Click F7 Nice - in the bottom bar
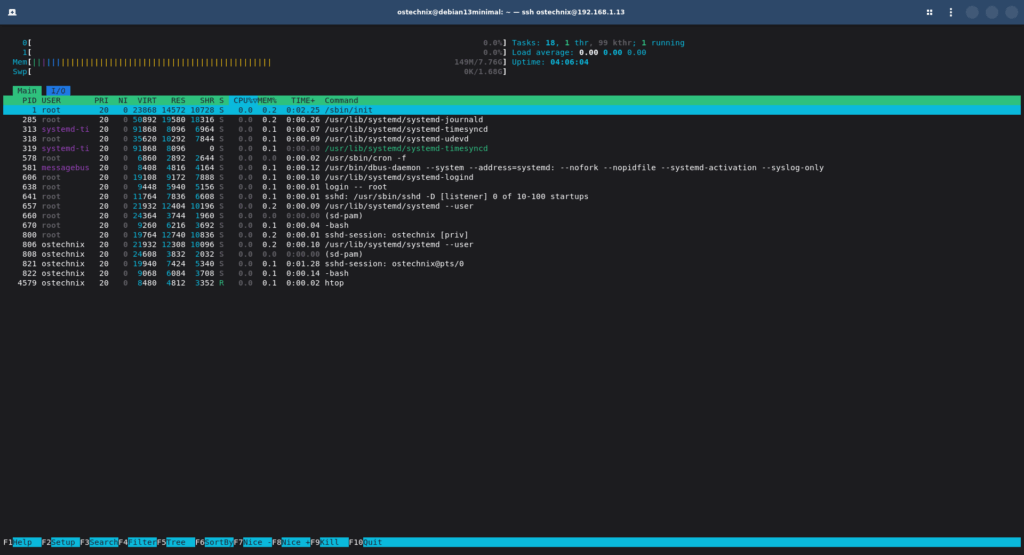This screenshot has height=555, width=1024. point(253,542)
